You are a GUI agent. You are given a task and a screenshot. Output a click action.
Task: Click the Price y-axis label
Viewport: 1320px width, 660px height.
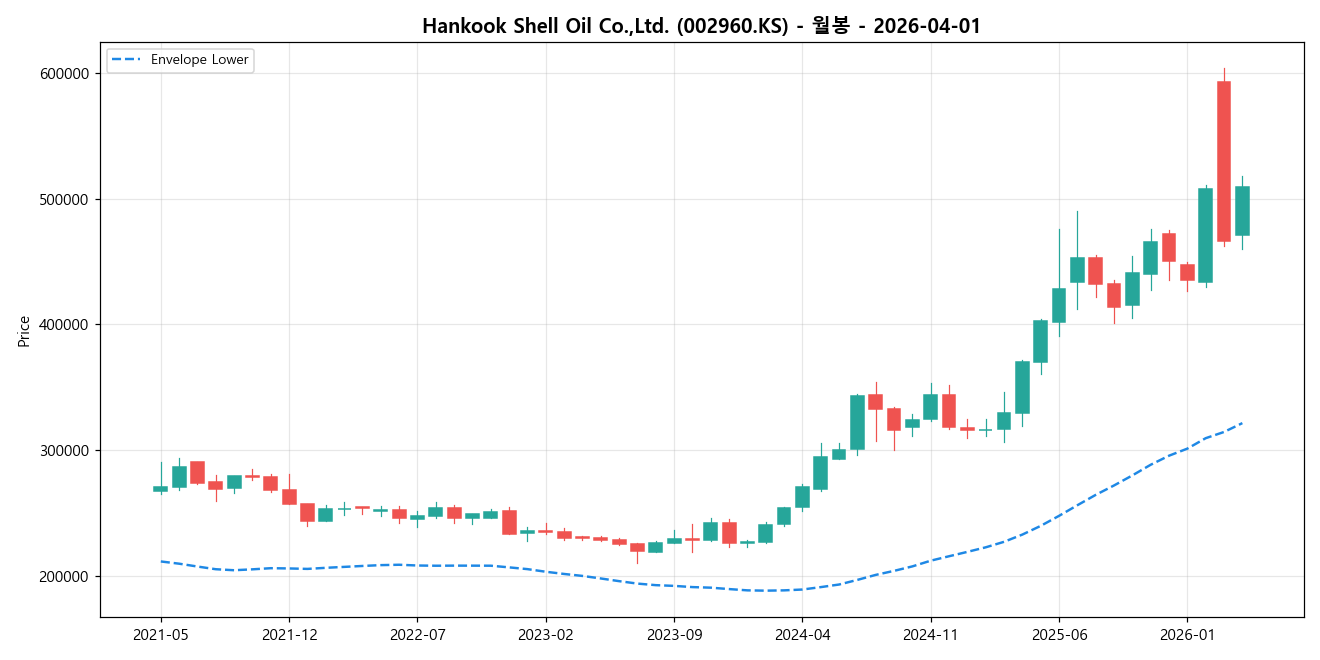(24, 330)
